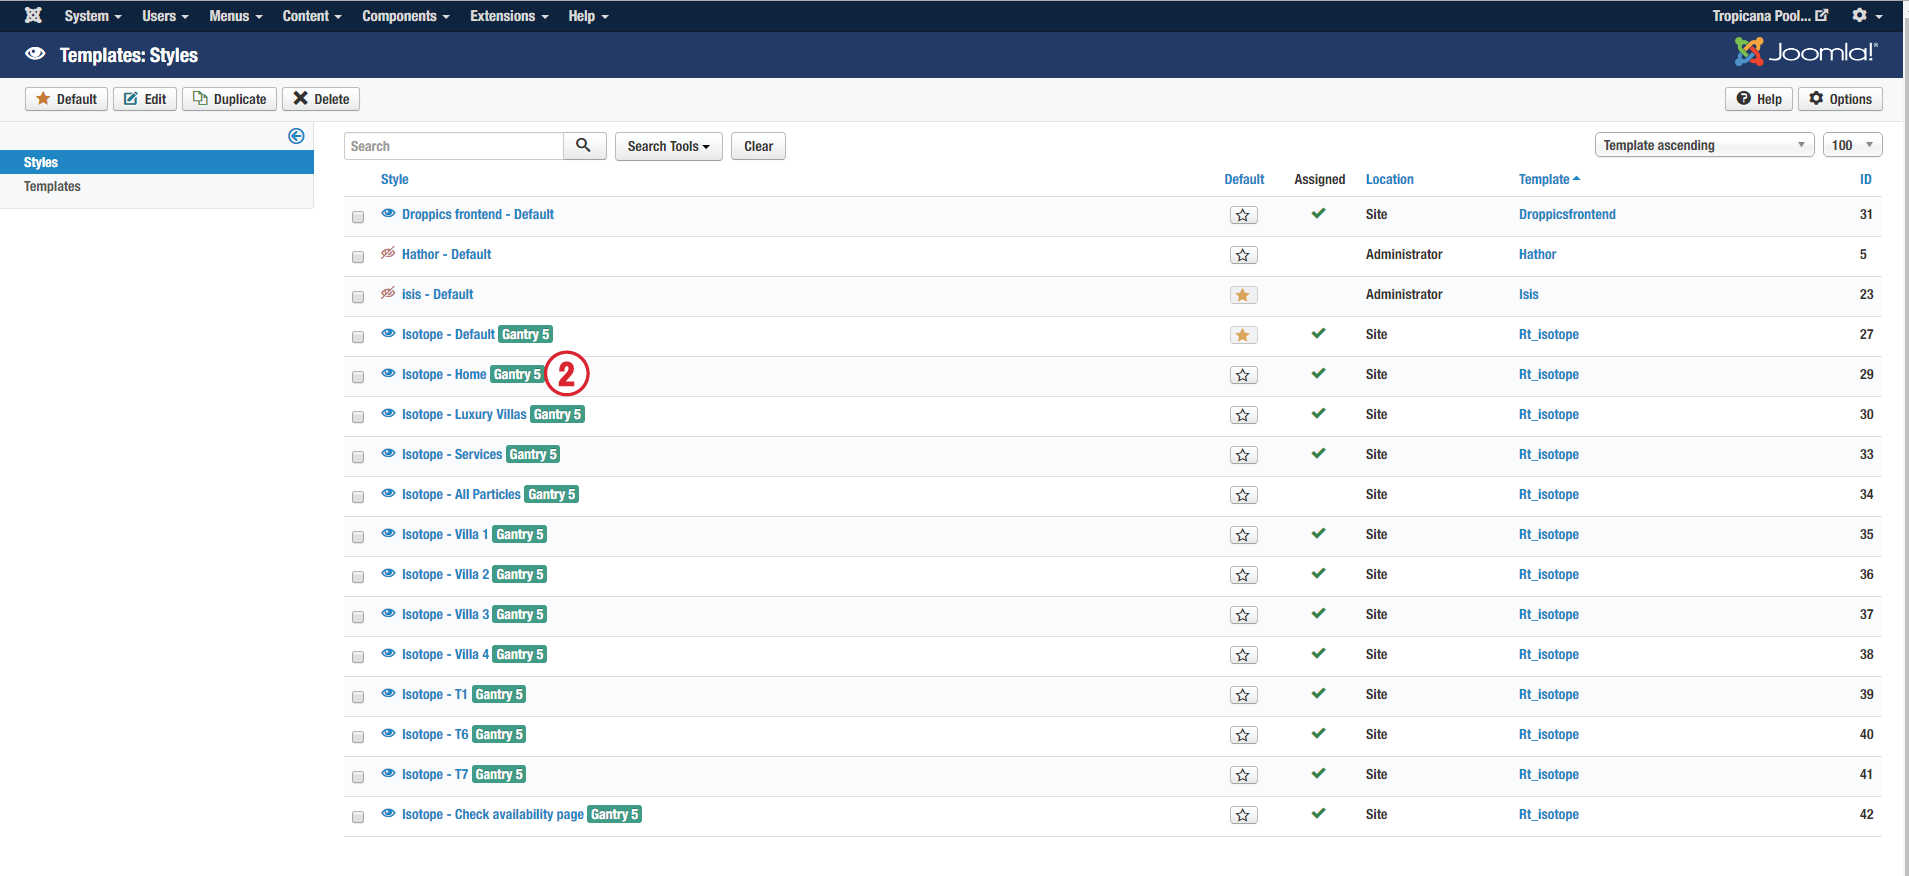Tick the checkbox for isis - Default
The width and height of the screenshot is (1909, 876).
click(x=358, y=297)
